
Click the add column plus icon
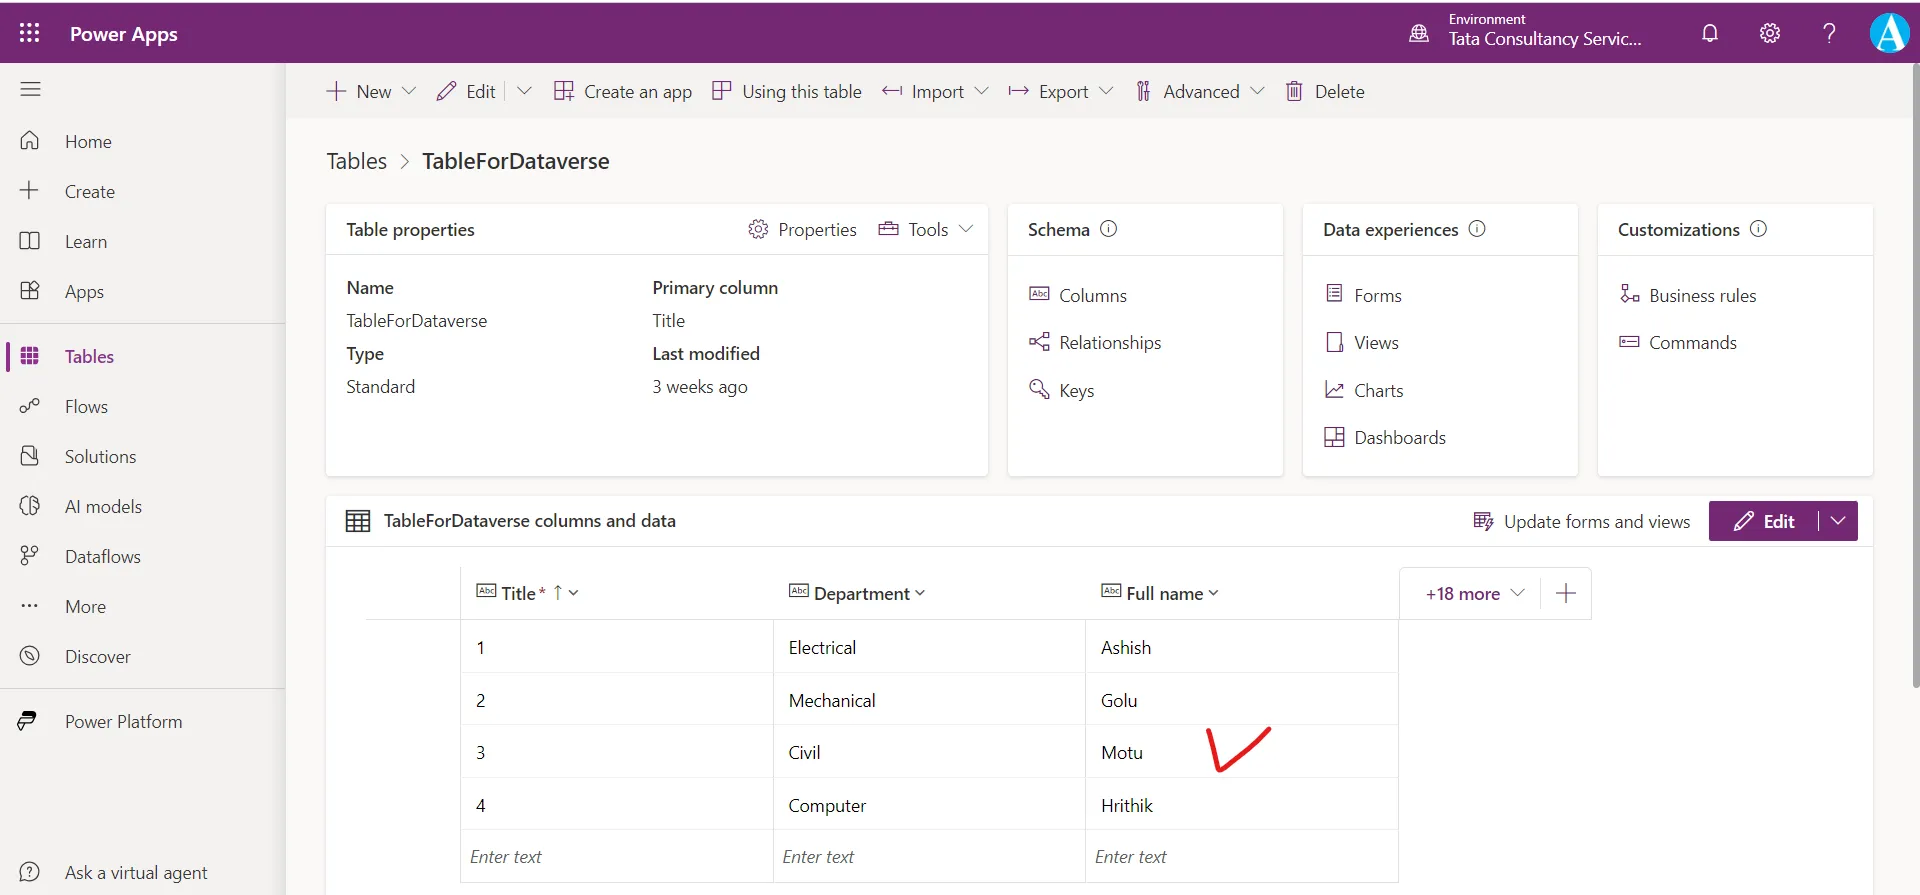coord(1566,593)
